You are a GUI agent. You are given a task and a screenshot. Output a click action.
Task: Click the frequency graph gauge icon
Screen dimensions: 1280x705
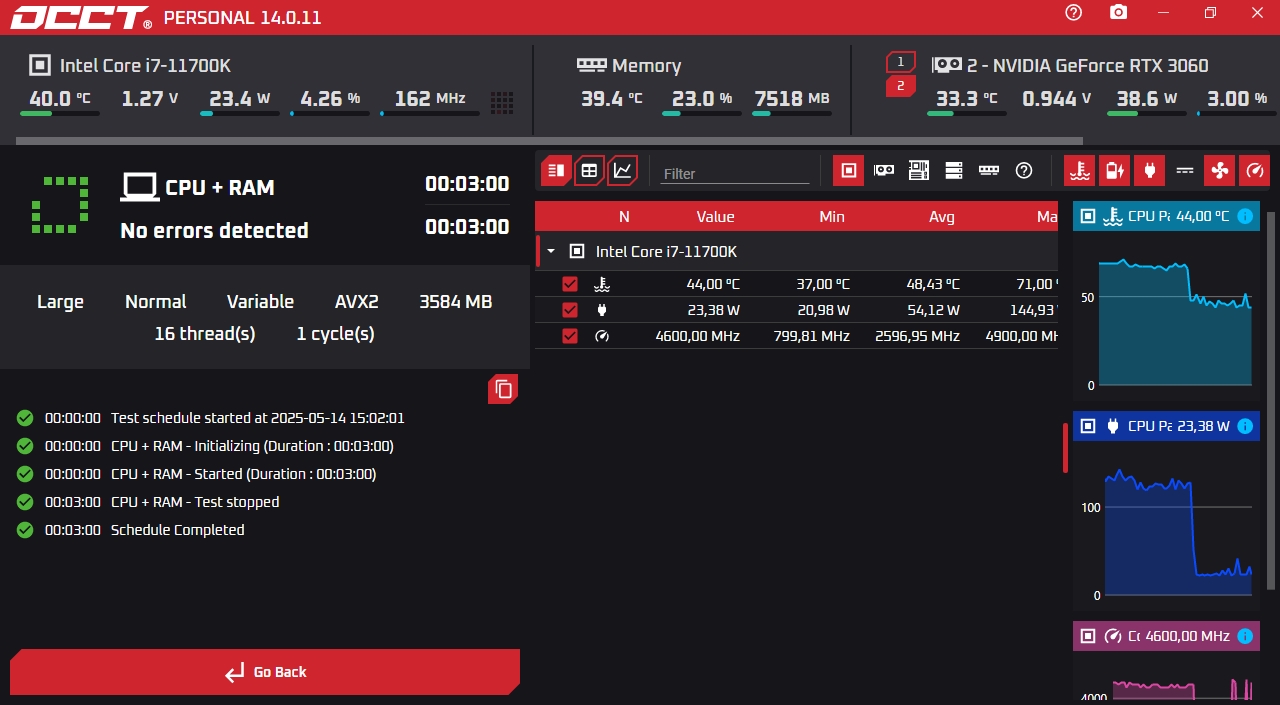tap(1113, 636)
